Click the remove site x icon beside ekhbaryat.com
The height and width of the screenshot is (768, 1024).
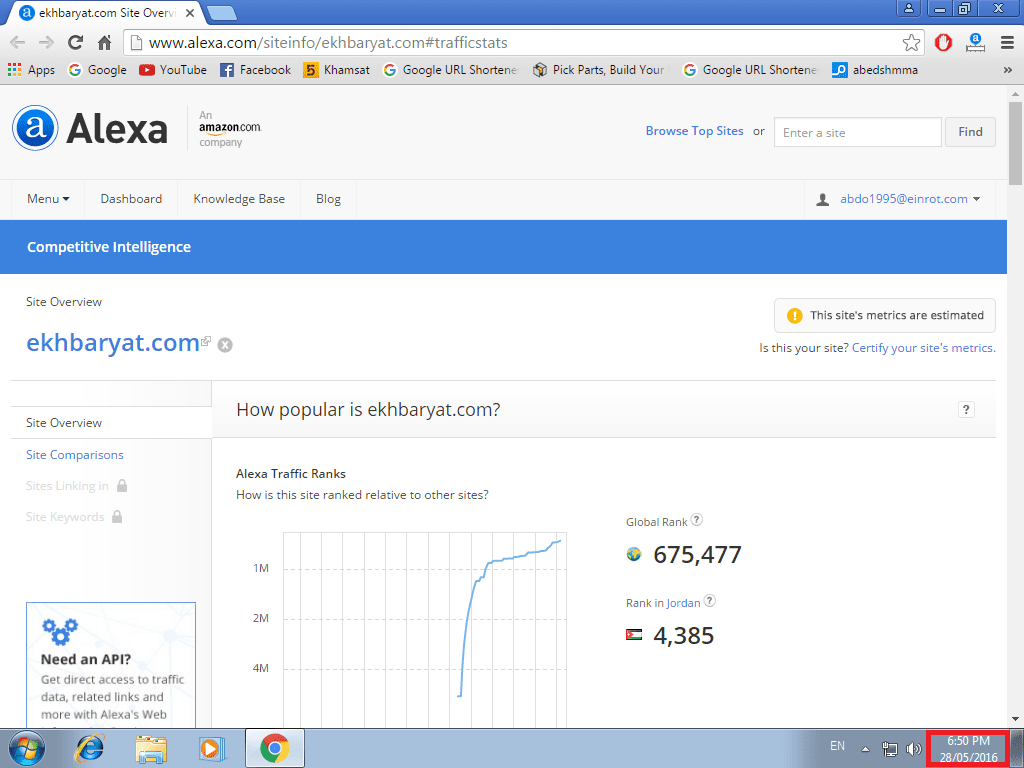click(x=225, y=345)
